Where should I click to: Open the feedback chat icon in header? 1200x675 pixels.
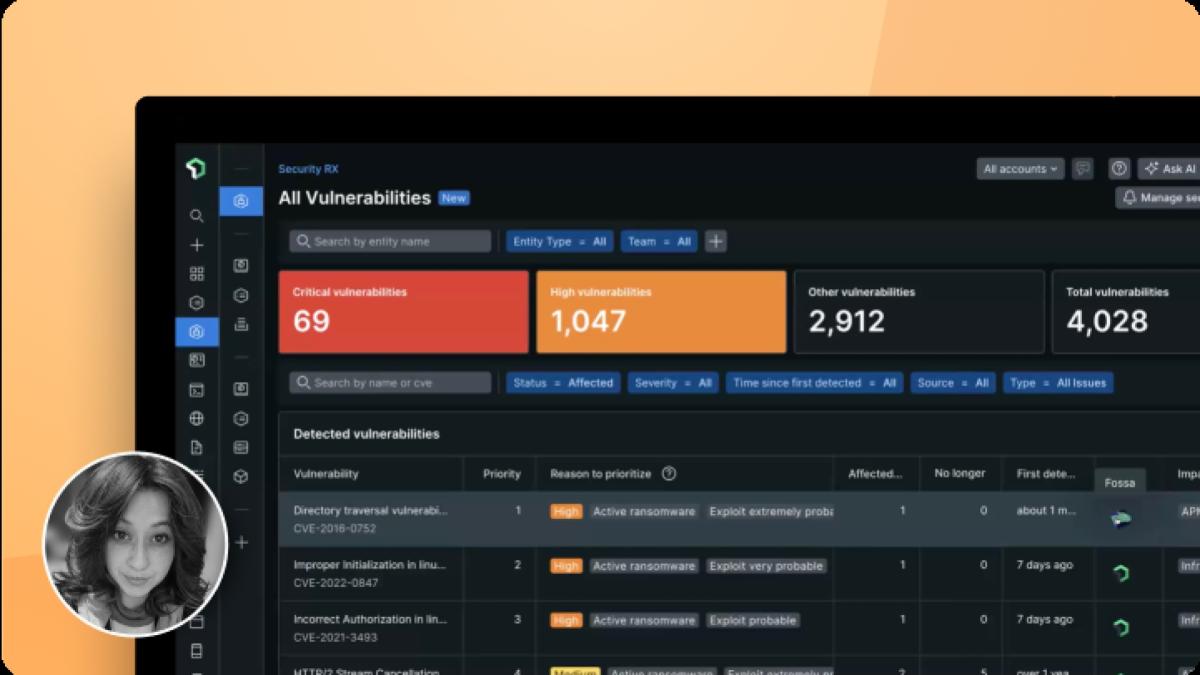click(x=1082, y=169)
